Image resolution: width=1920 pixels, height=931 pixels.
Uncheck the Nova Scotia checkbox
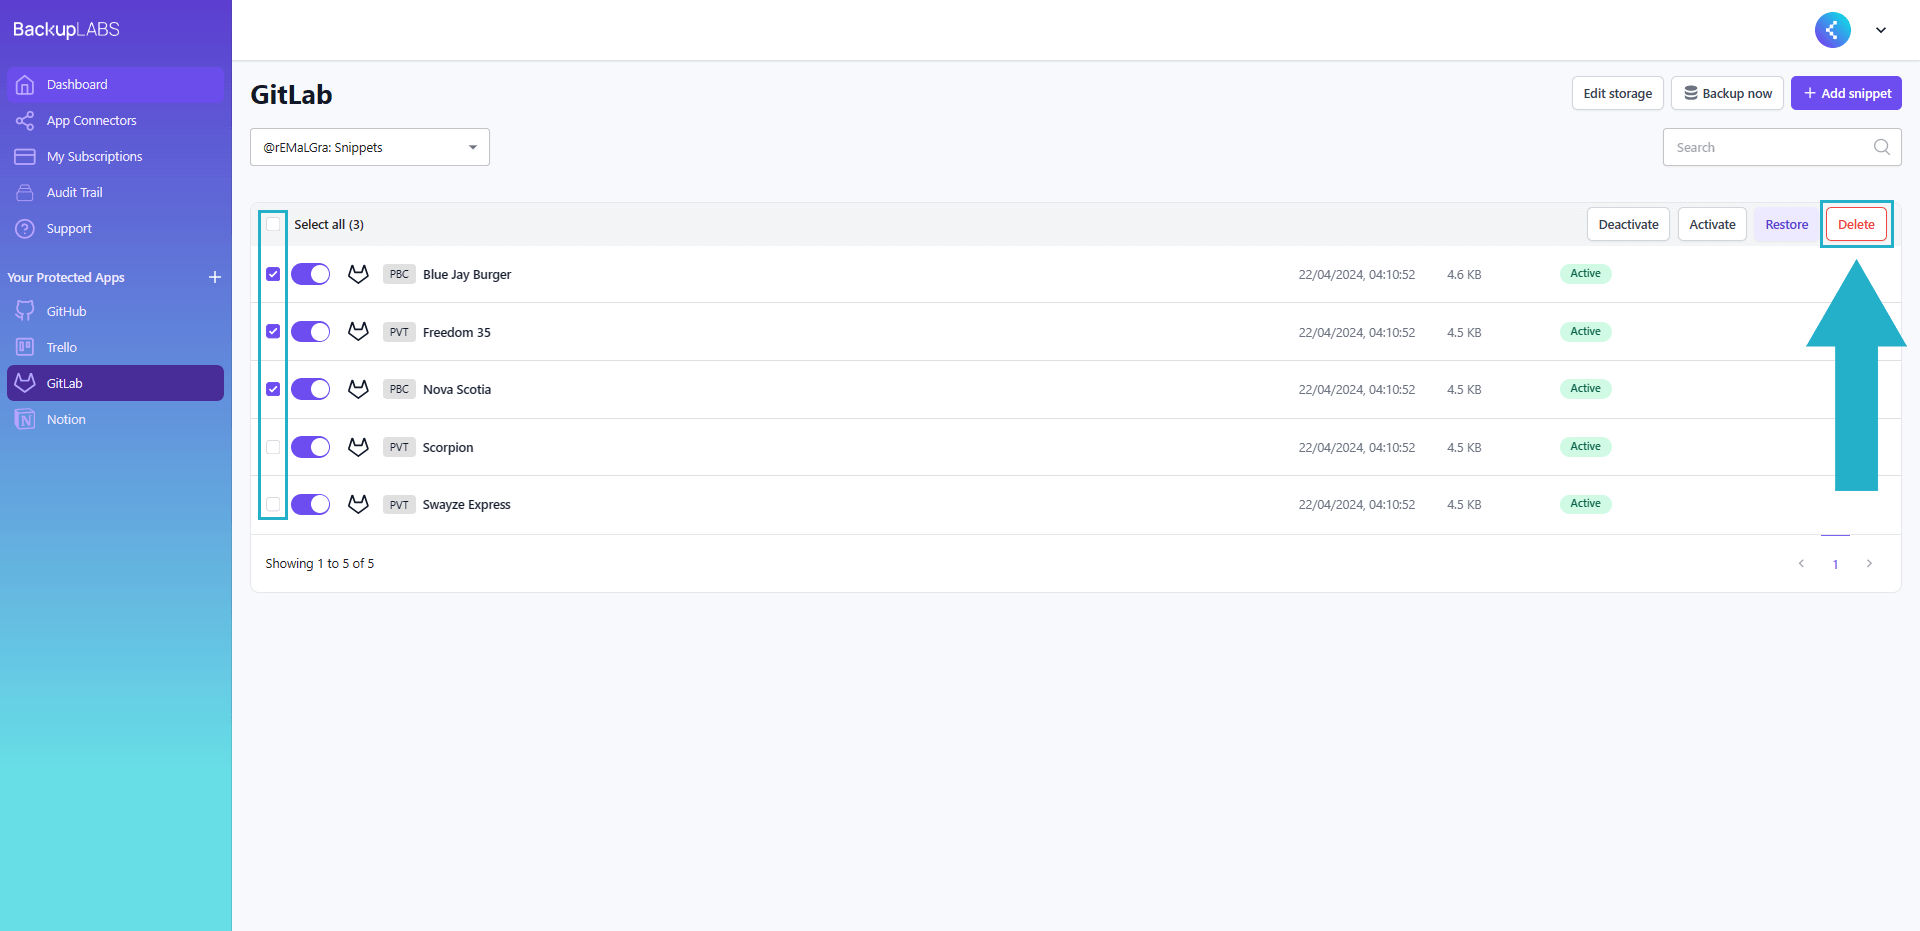tap(273, 389)
